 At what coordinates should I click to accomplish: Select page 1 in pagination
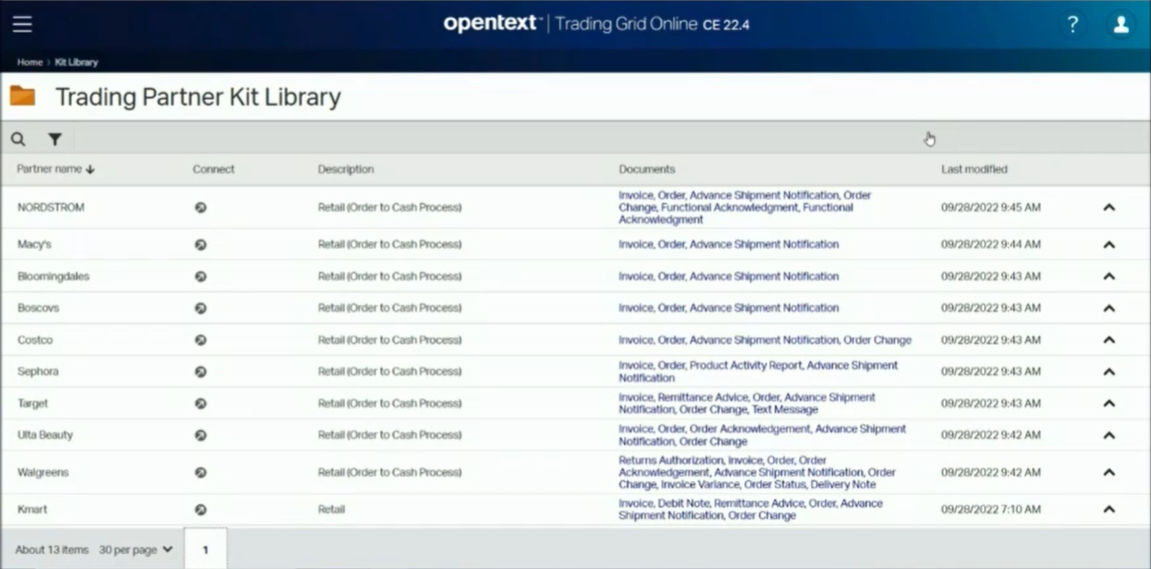[206, 549]
